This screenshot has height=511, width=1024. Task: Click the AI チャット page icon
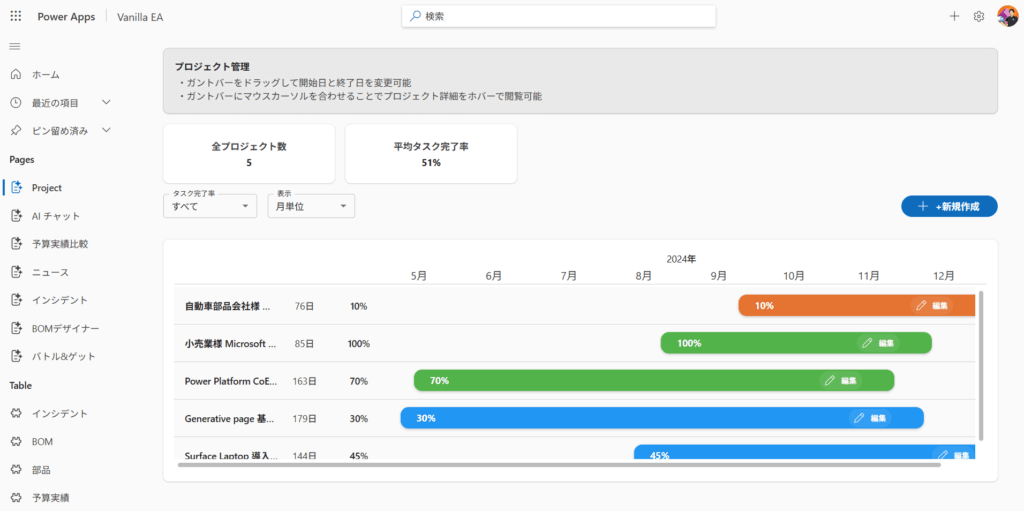[x=16, y=216]
